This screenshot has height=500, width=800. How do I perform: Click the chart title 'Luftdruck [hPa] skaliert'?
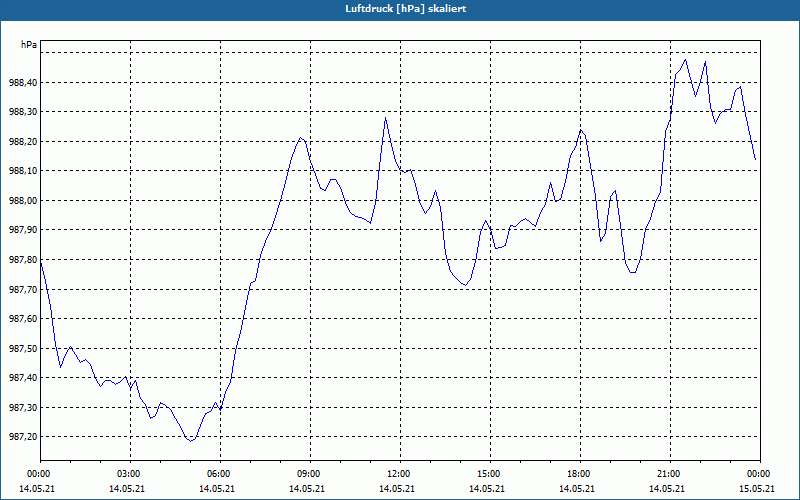[406, 9]
